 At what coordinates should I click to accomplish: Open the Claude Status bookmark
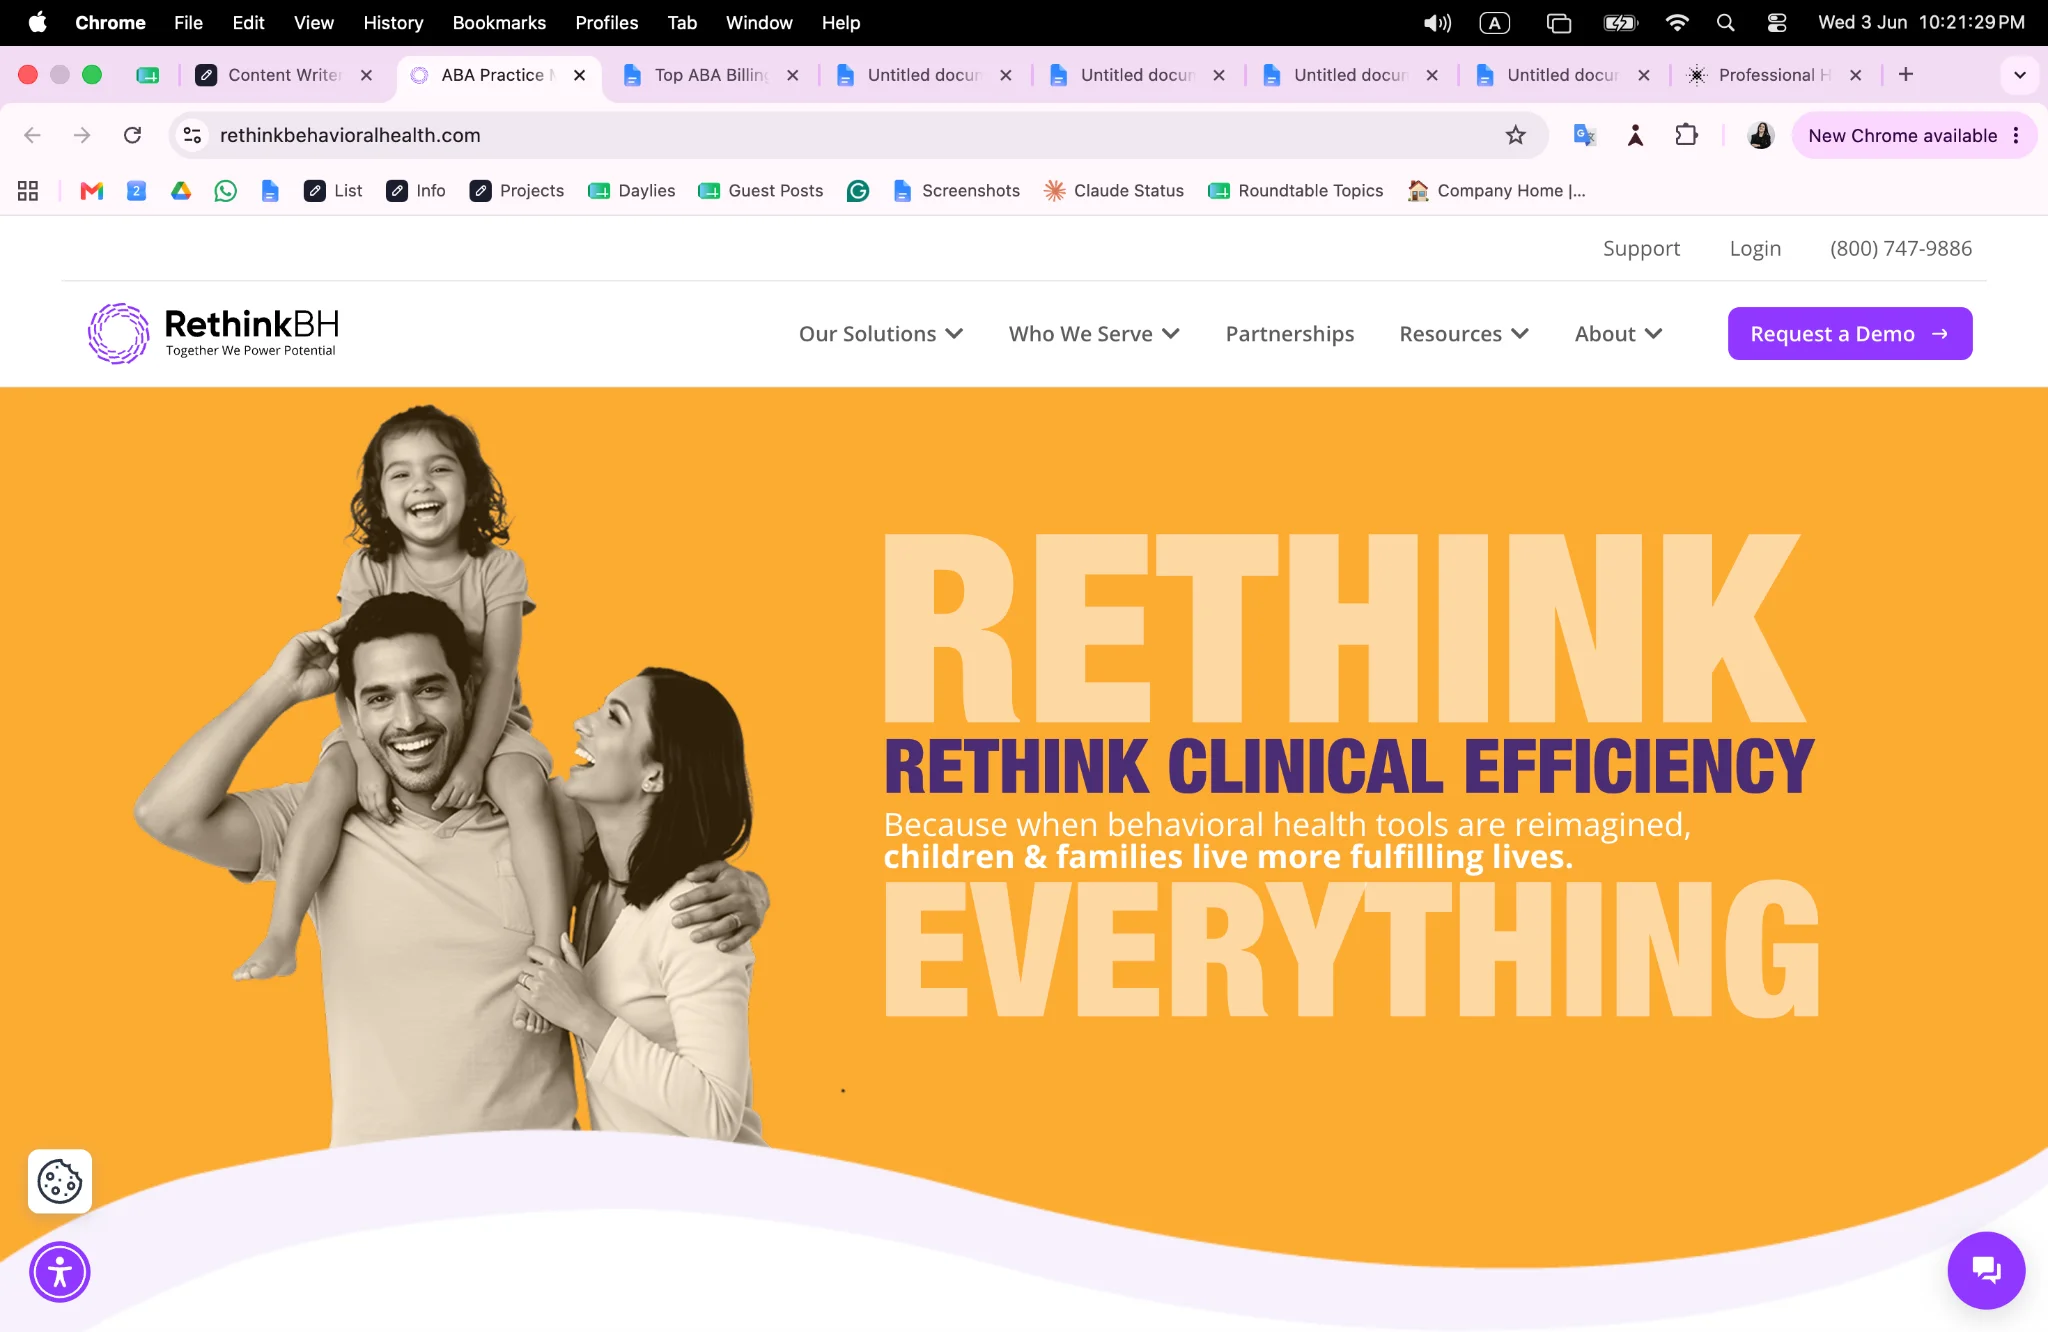click(1114, 191)
